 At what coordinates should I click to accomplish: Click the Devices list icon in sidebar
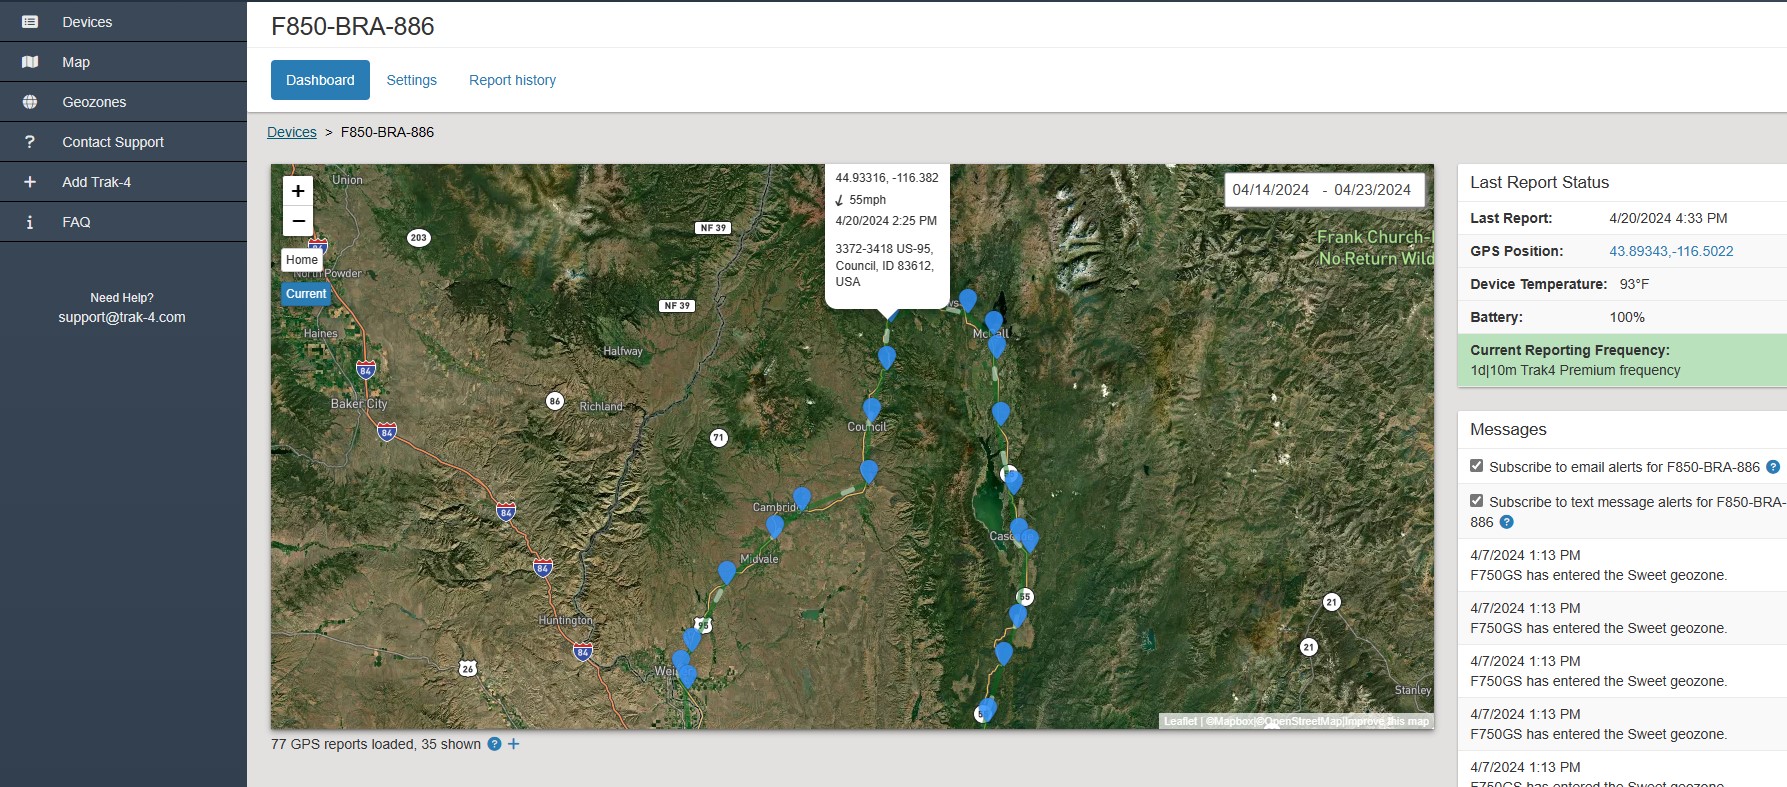[x=30, y=22]
